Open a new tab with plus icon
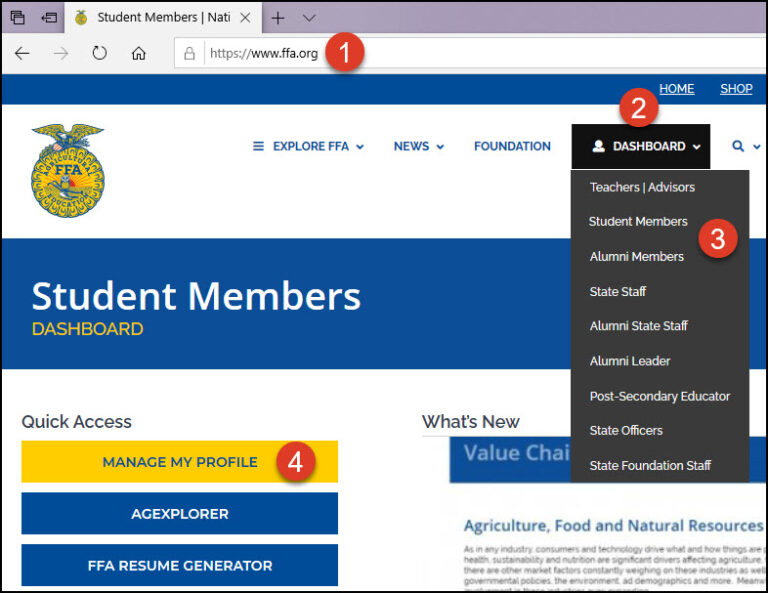This screenshot has width=768, height=593. click(x=278, y=18)
